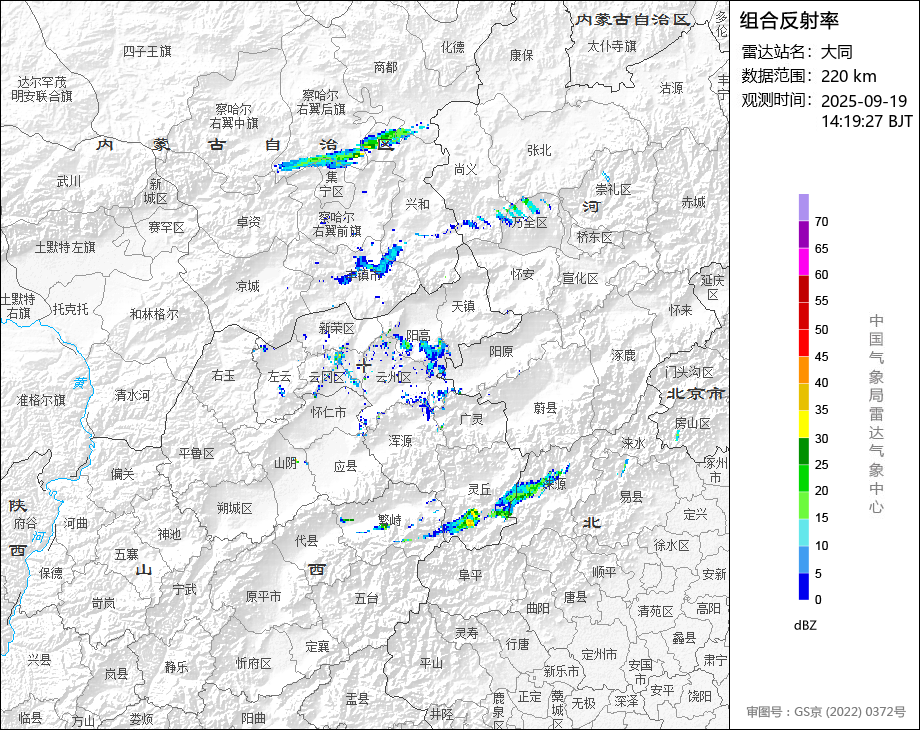Click the 北京市 map label

click(696, 394)
